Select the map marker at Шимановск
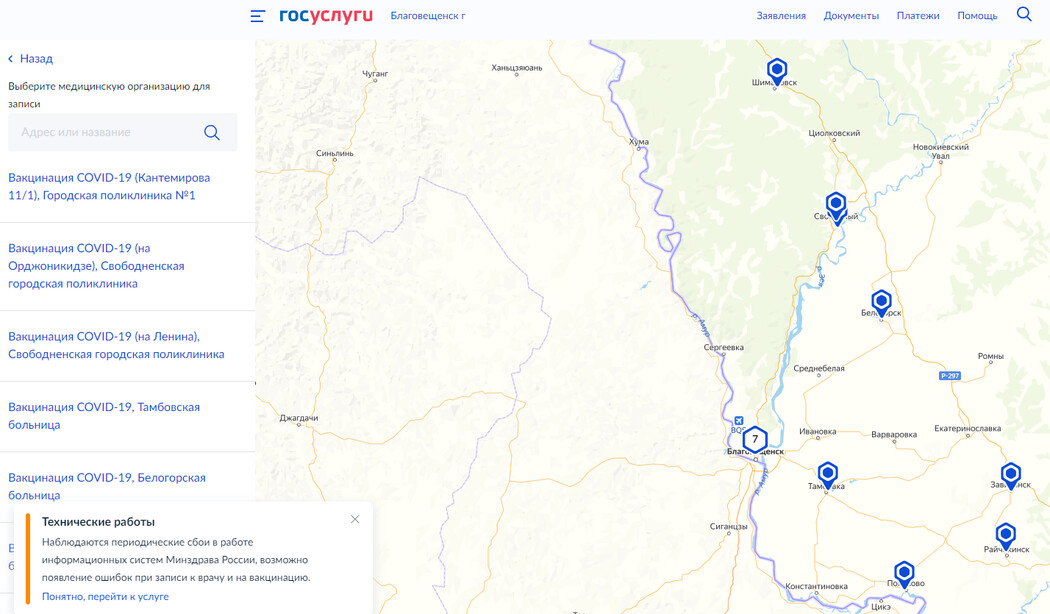 777,71
